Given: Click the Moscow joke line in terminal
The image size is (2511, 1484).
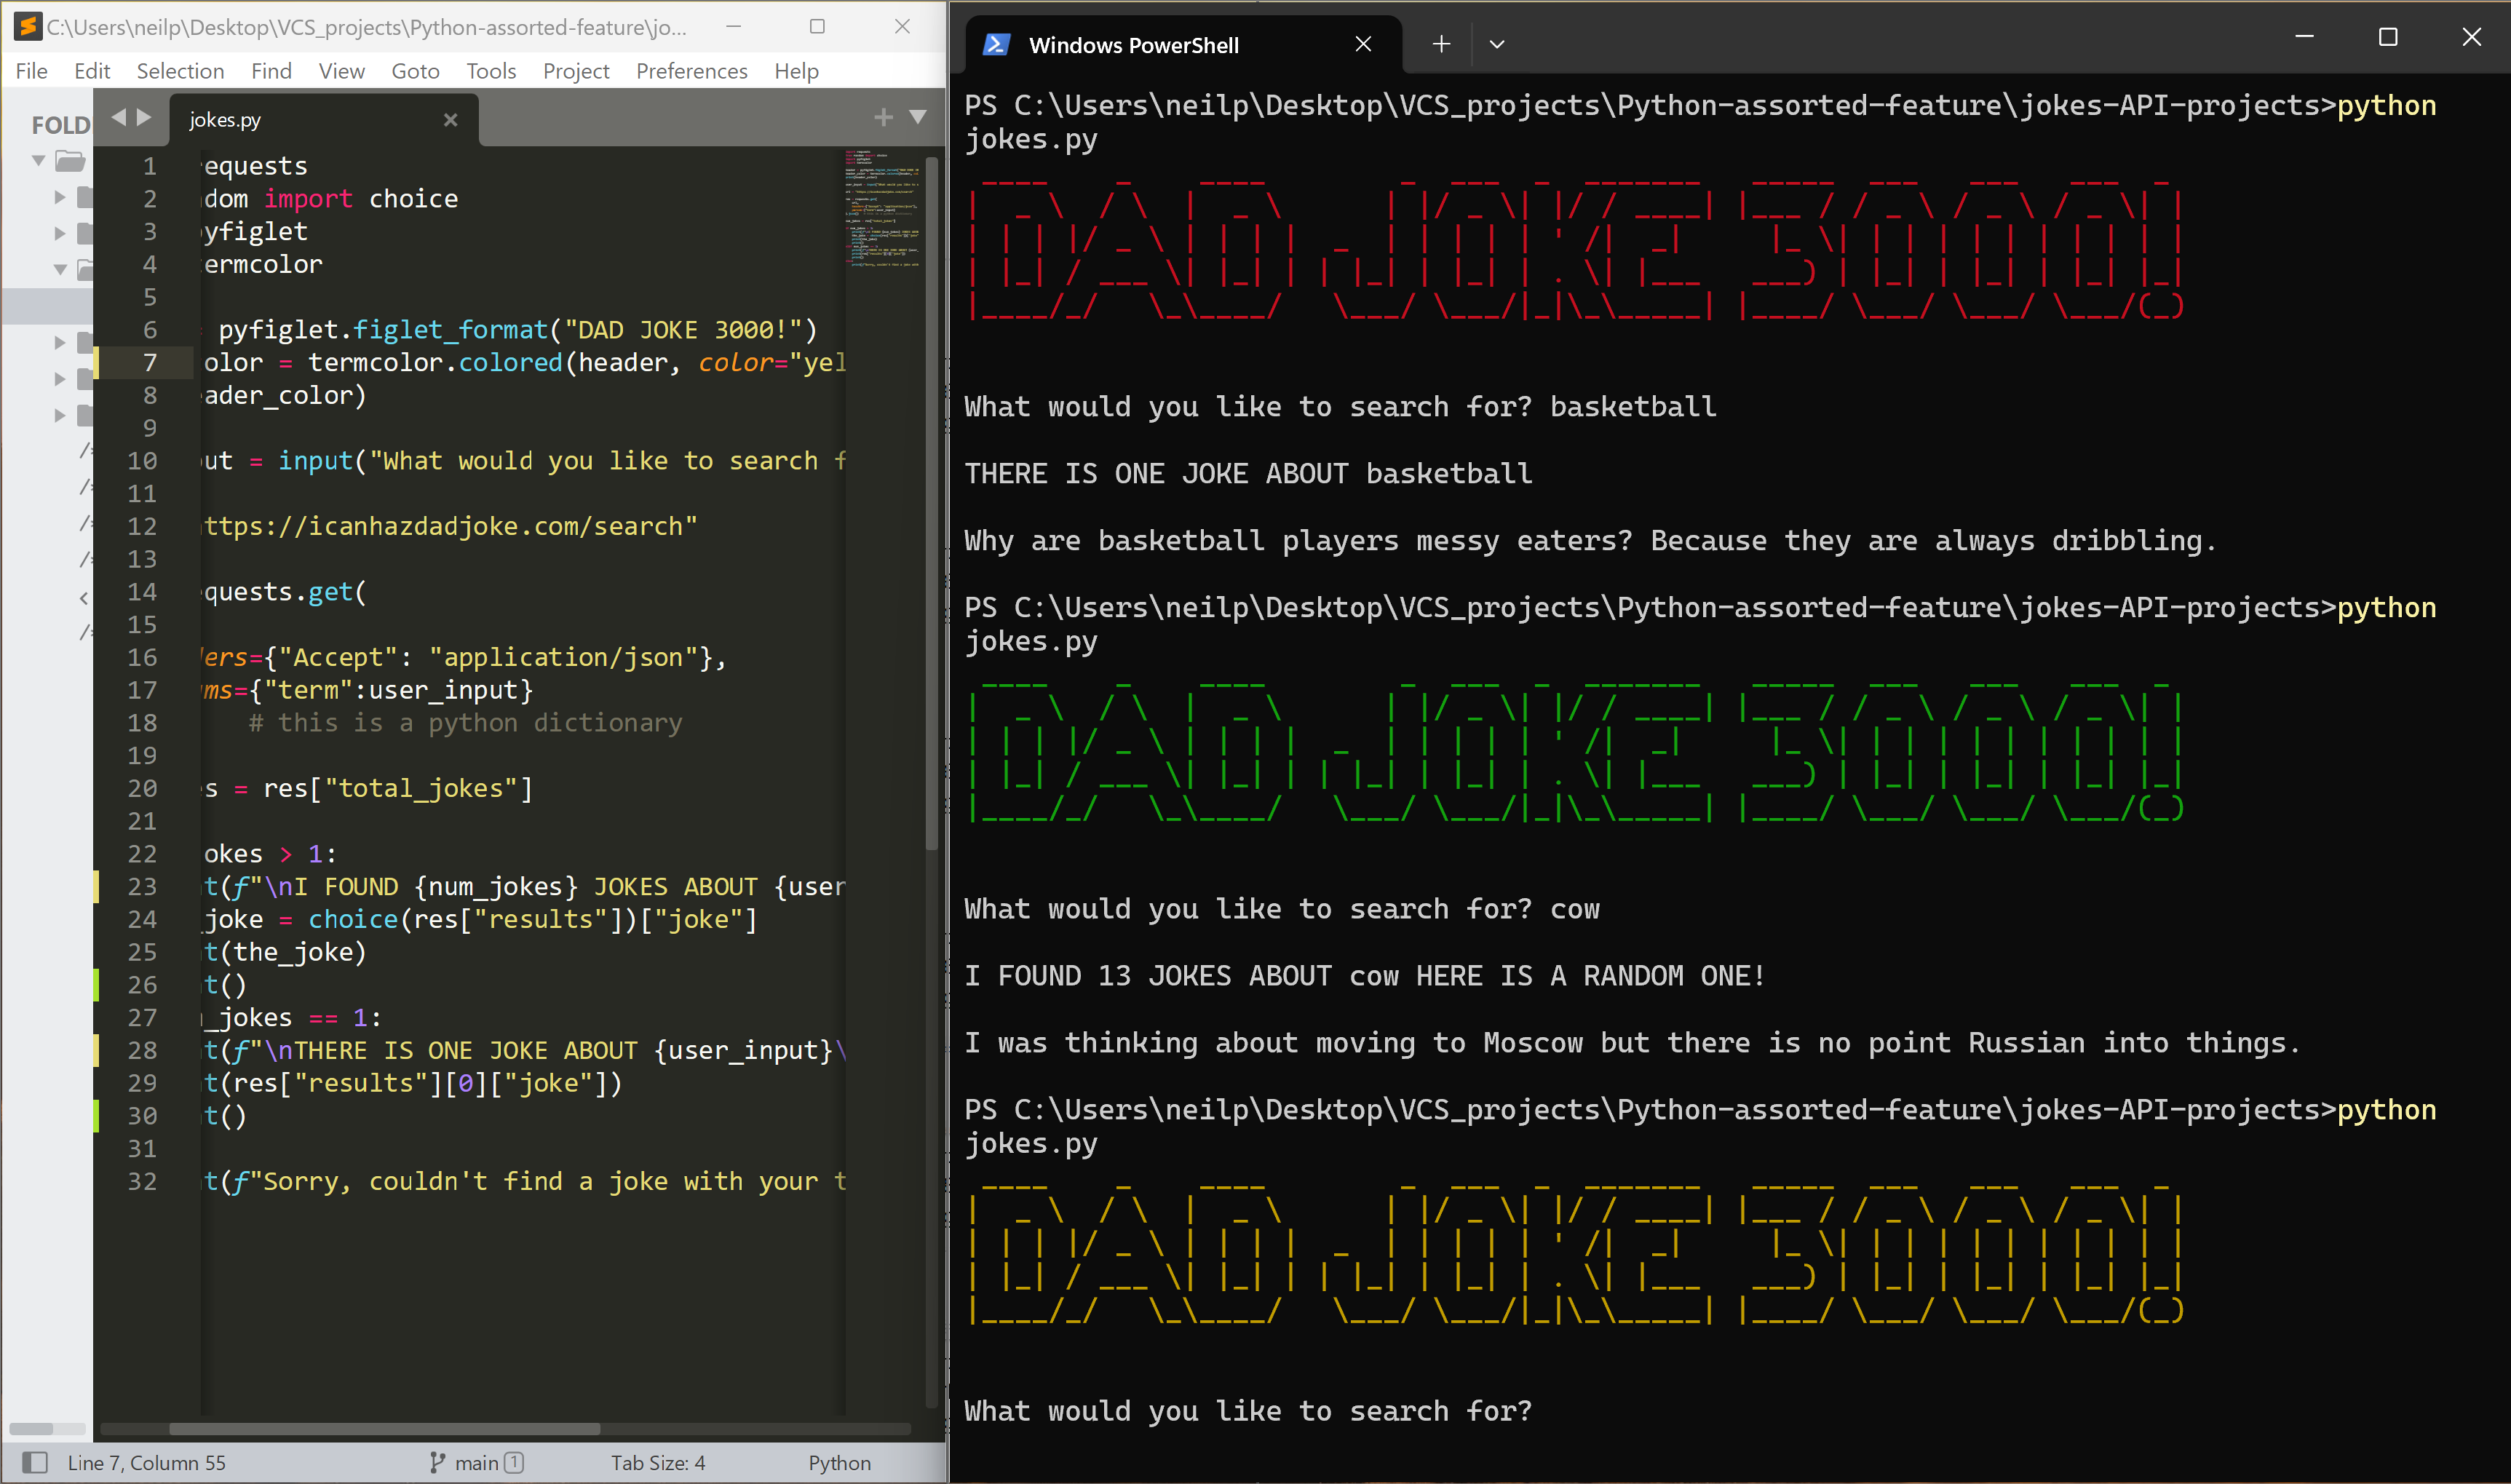Looking at the screenshot, I should 1632,1044.
